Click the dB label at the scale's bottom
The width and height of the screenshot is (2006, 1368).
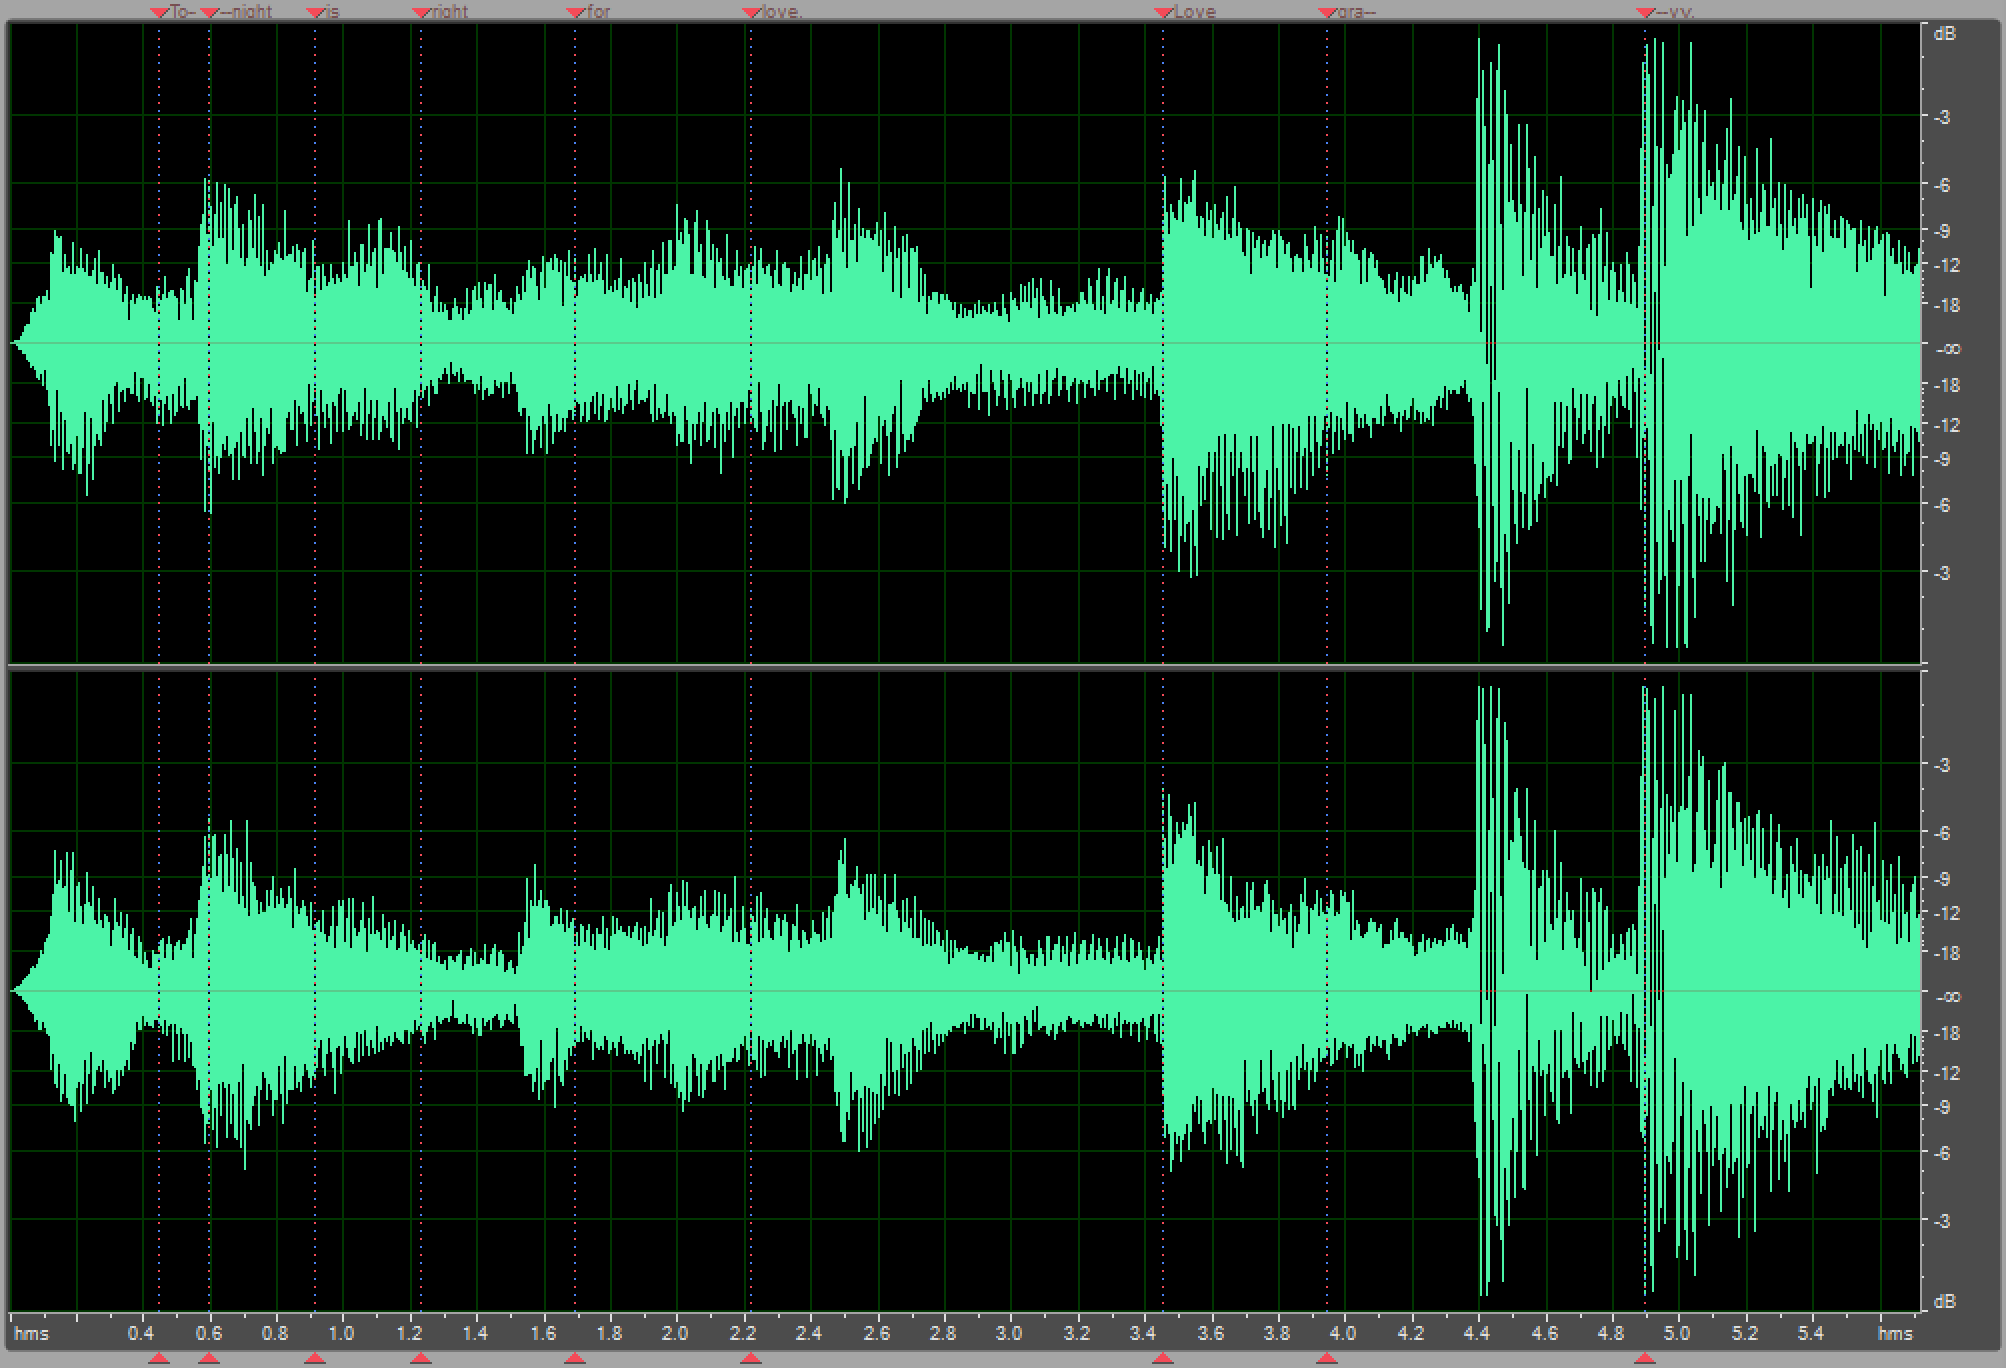[1945, 1301]
